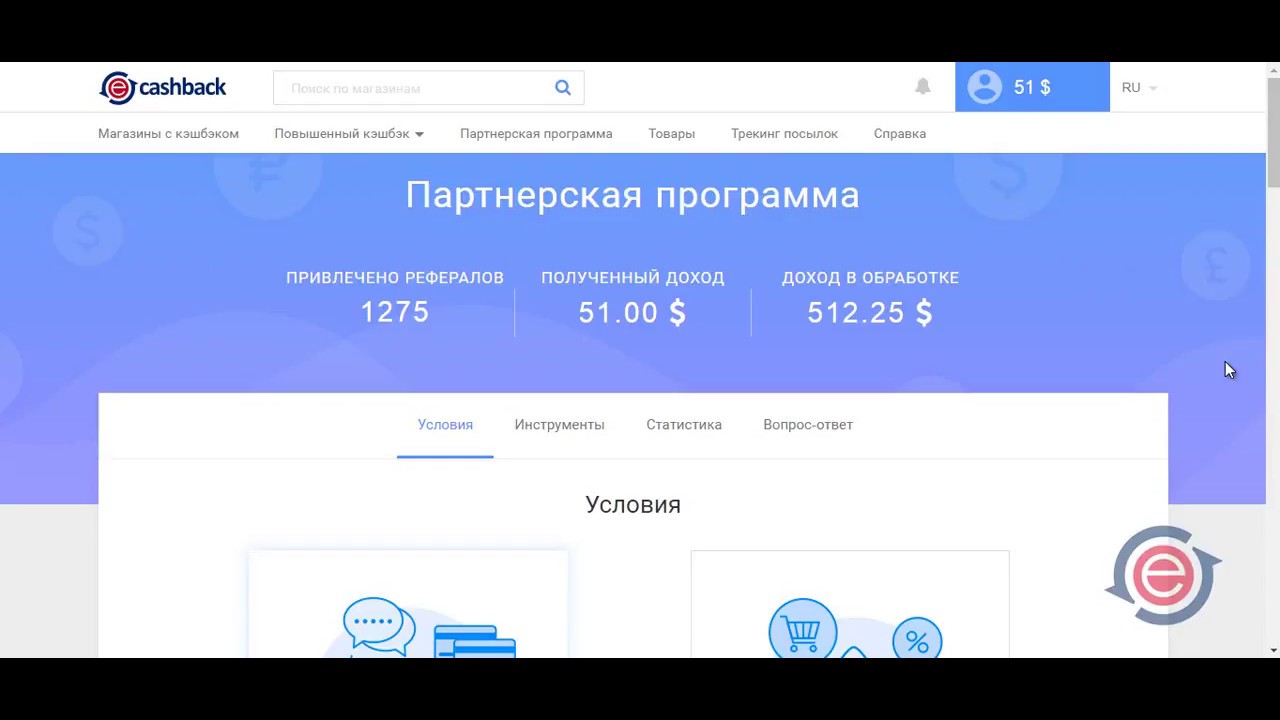Switch to the Инструменты tab
1280x720 pixels.
(559, 425)
